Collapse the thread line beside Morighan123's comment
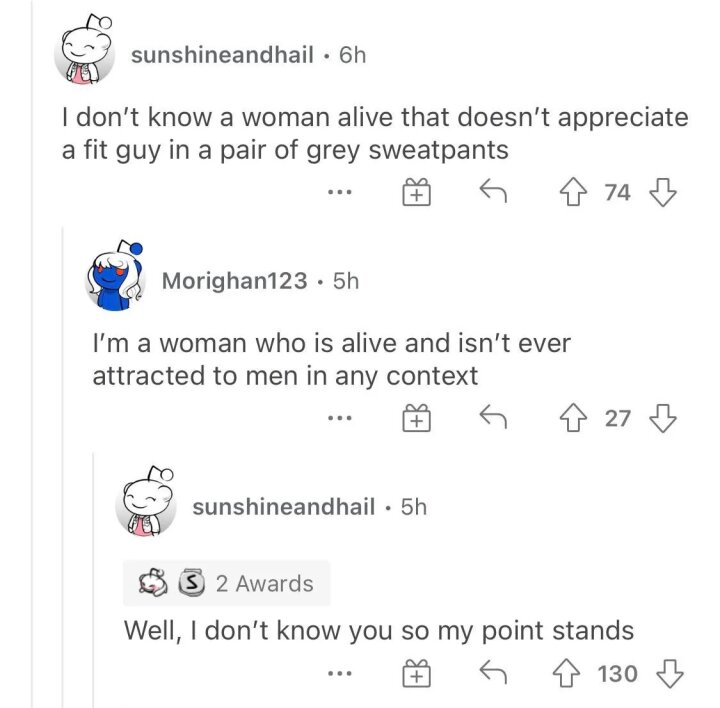This screenshot has height=708, width=720. tap(63, 466)
